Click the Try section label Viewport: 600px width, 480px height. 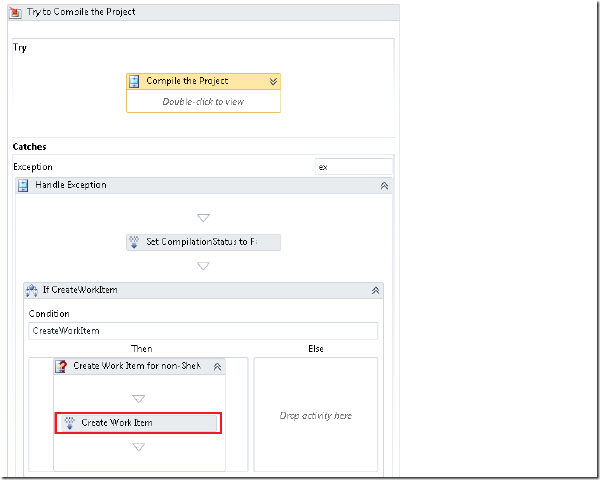[20, 47]
